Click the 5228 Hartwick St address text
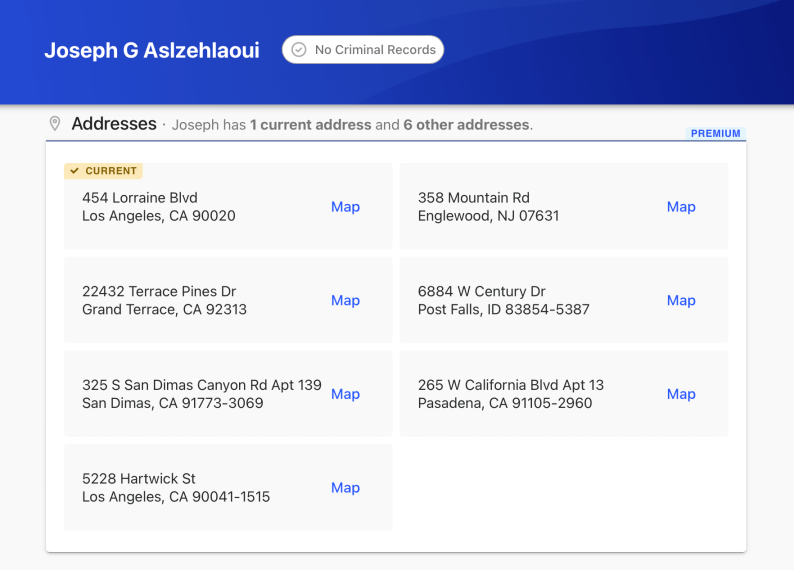Image resolution: width=794 pixels, height=570 pixels. [139, 479]
